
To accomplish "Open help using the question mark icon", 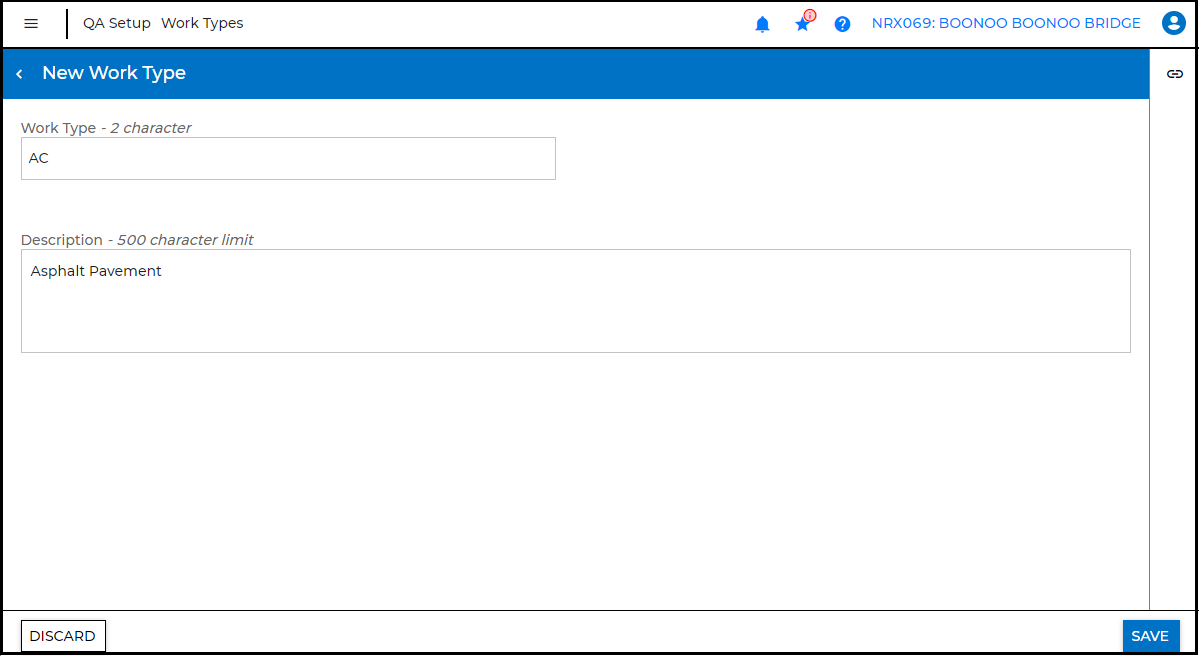I will click(x=842, y=23).
